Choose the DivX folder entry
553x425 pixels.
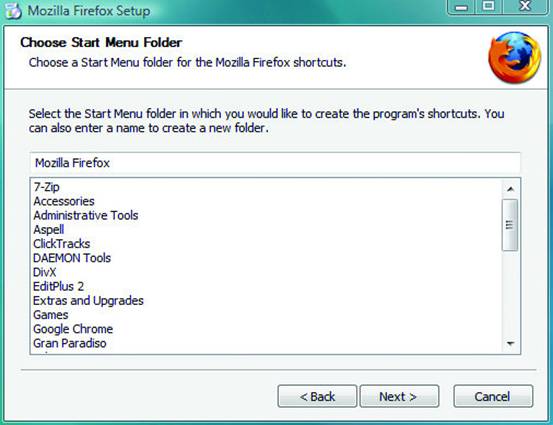click(44, 272)
